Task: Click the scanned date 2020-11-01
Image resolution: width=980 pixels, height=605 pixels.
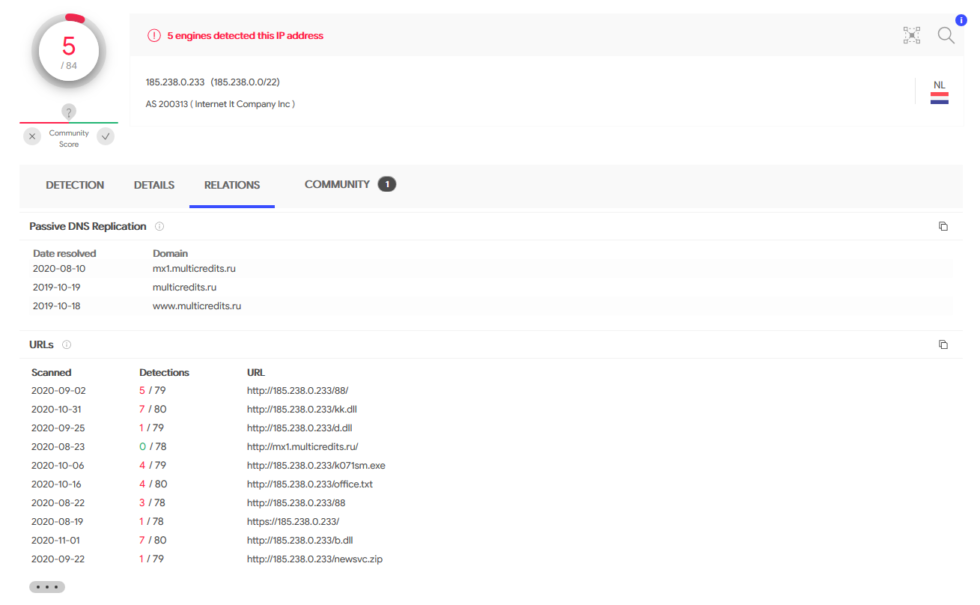Action: point(55,540)
